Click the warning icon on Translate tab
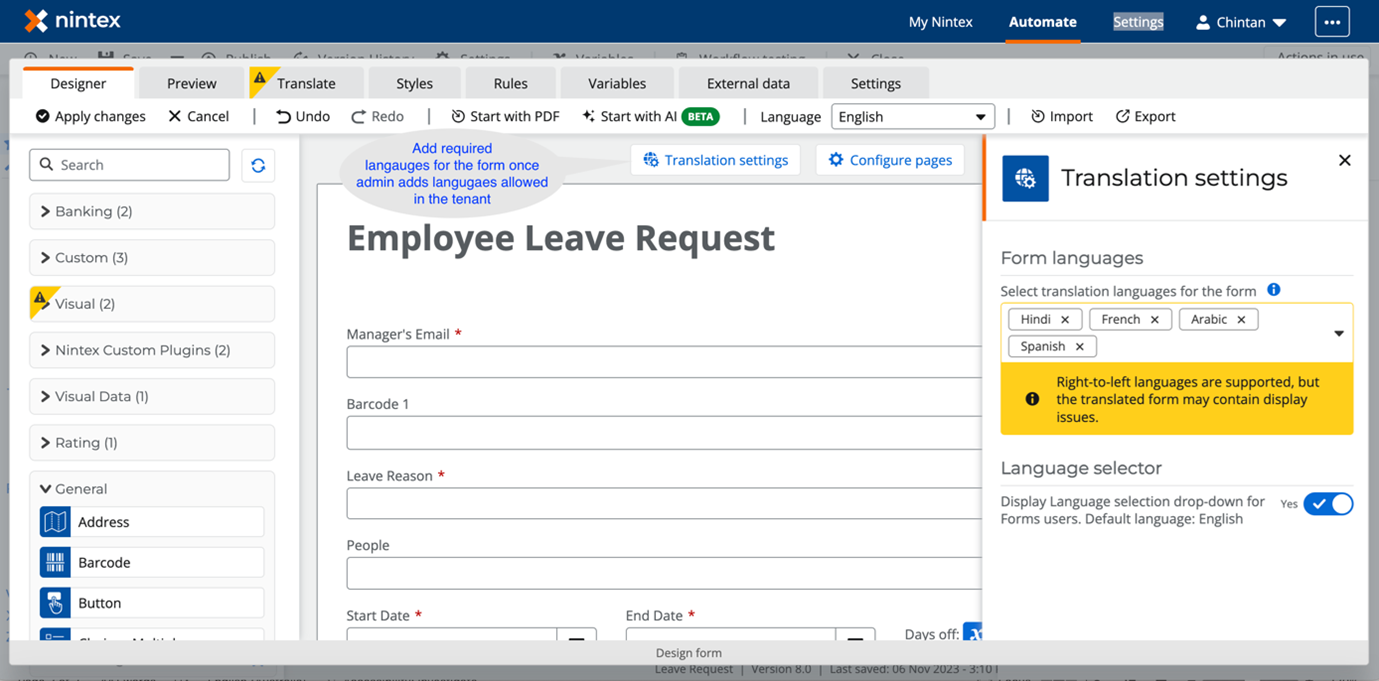Image resolution: width=1379 pixels, height=681 pixels. 260,78
